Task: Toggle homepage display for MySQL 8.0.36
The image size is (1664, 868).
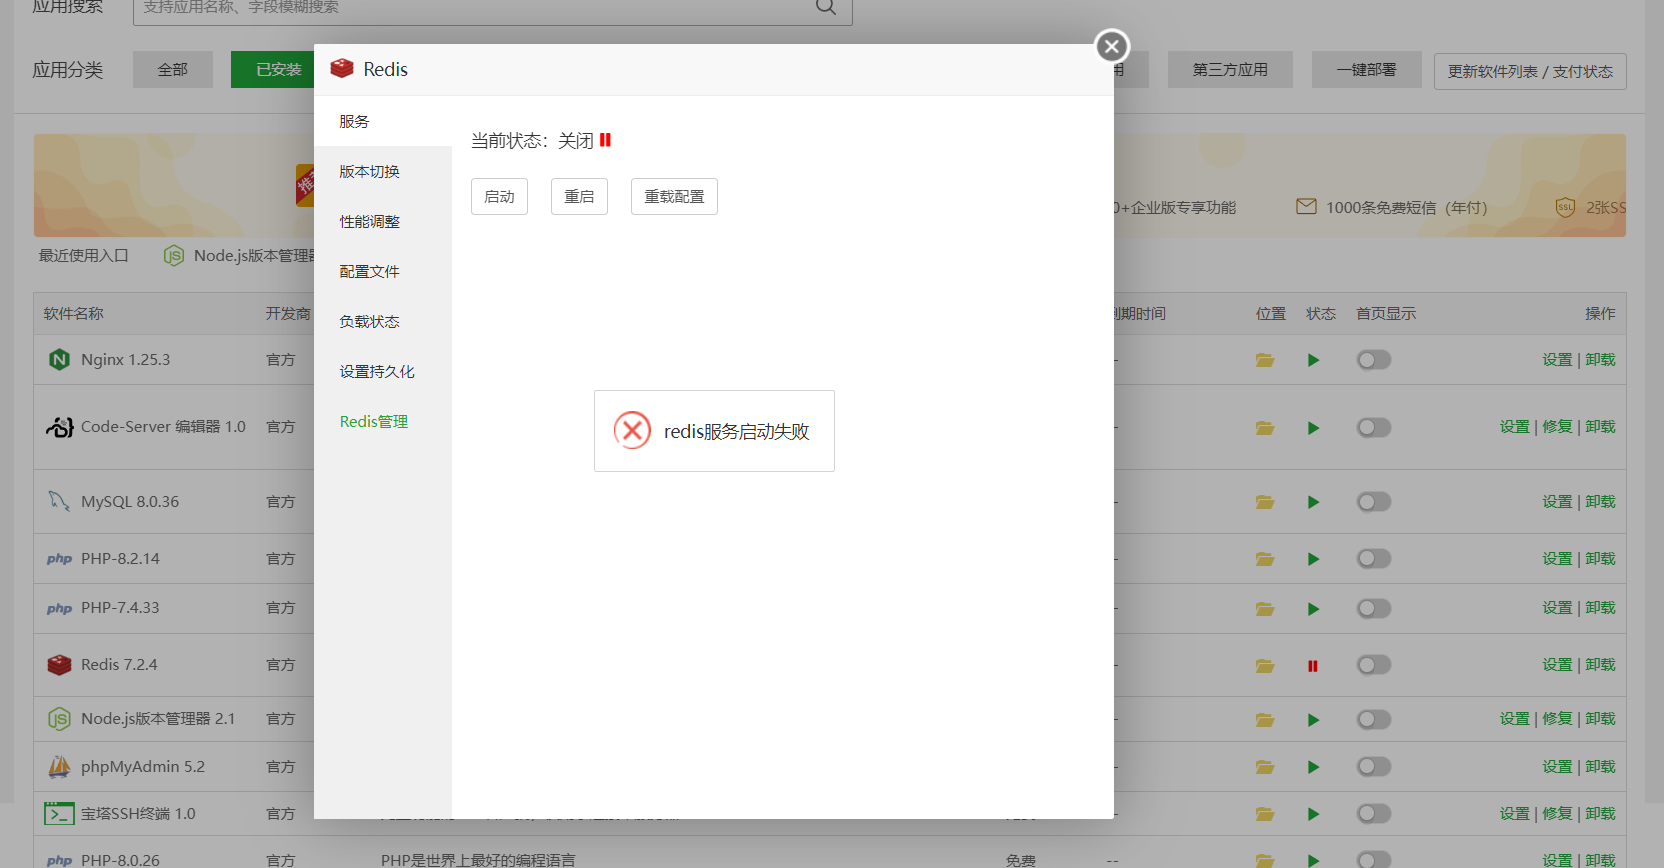Action: click(1374, 502)
